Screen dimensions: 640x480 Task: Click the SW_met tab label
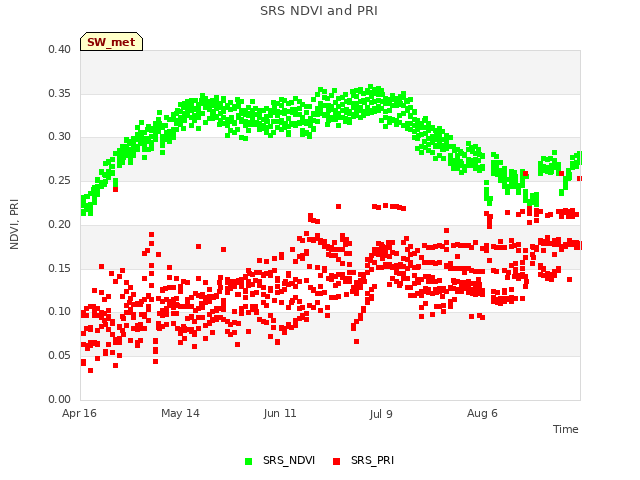point(111,42)
